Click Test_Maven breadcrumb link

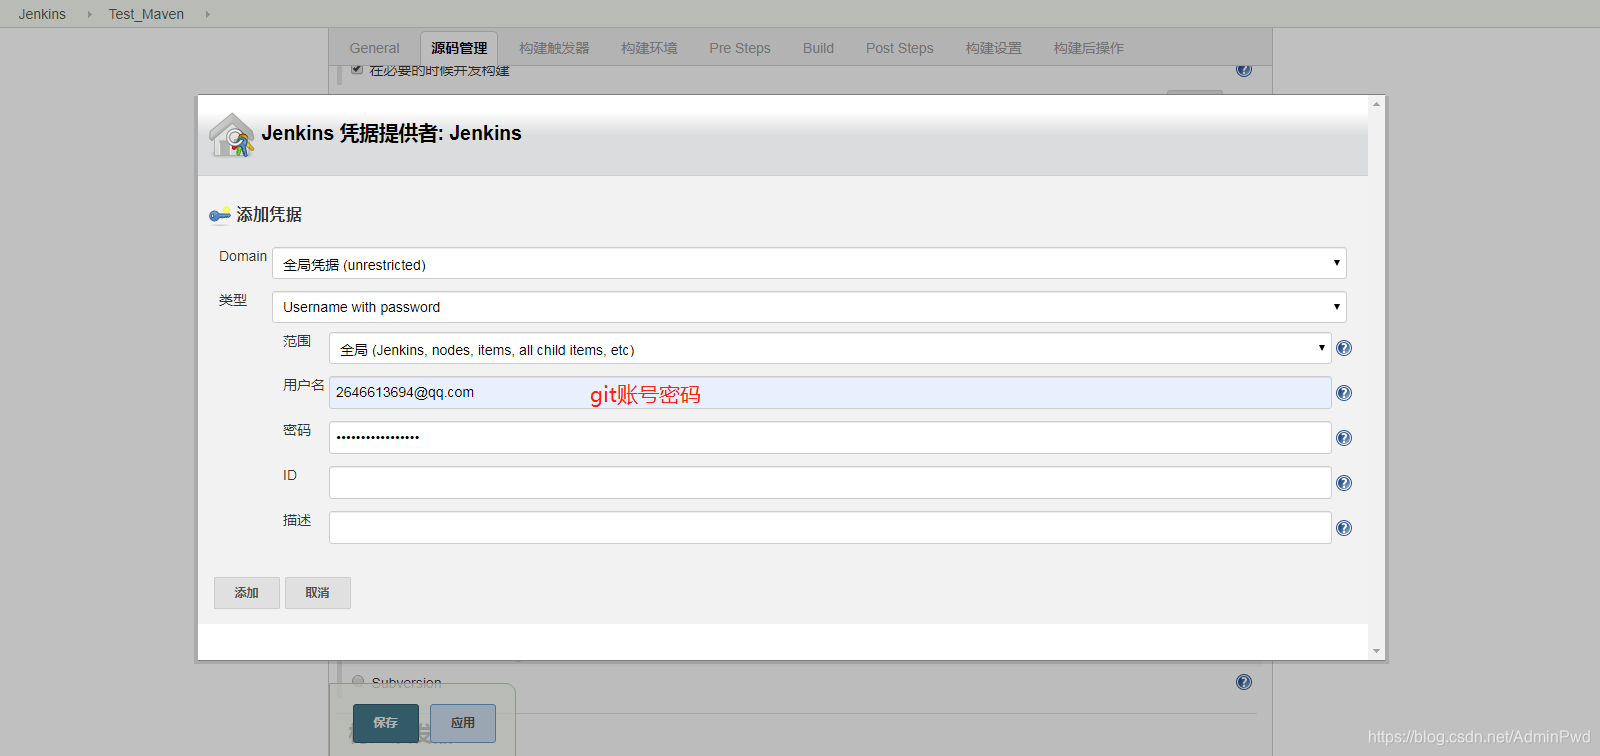coord(146,14)
